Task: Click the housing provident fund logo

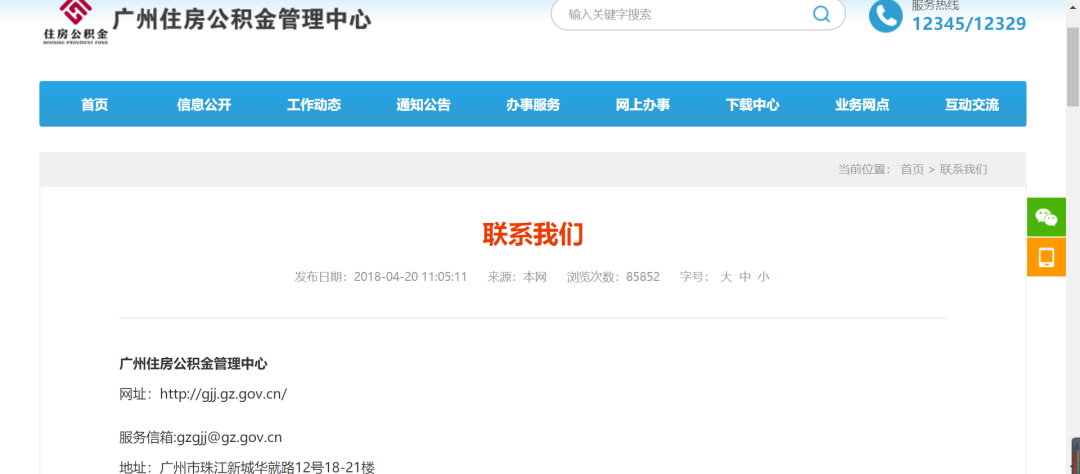Action: pyautogui.click(x=75, y=20)
